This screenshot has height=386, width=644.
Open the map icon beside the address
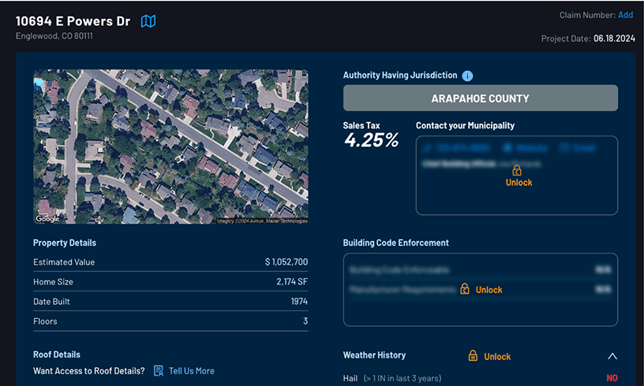tap(148, 21)
